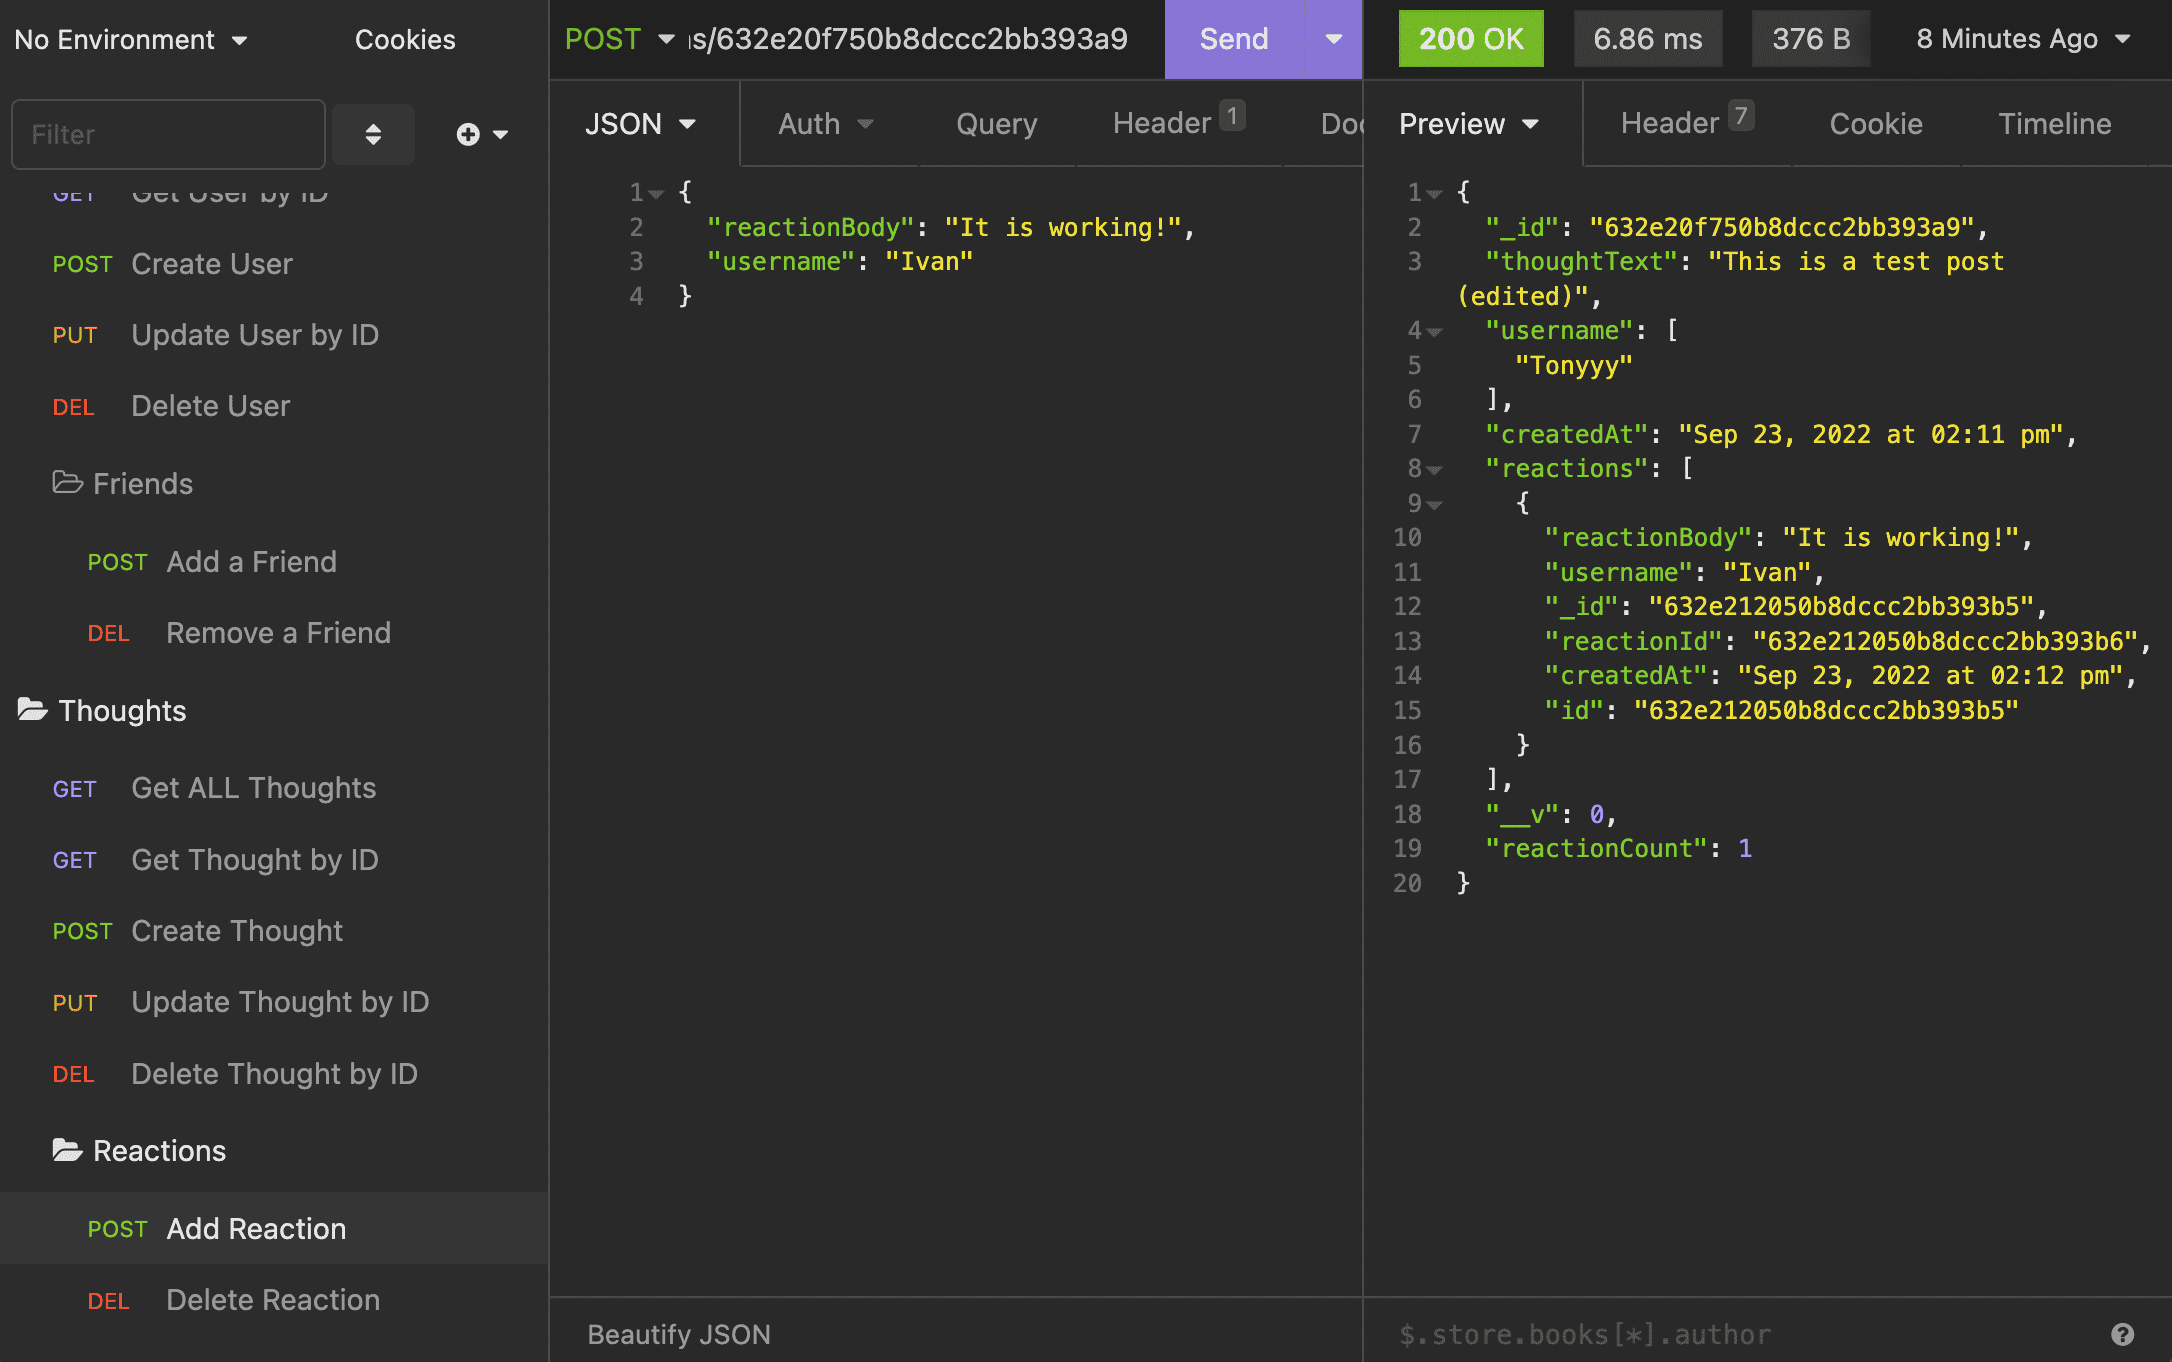Click the "reactionBody" line in request body

pos(950,228)
